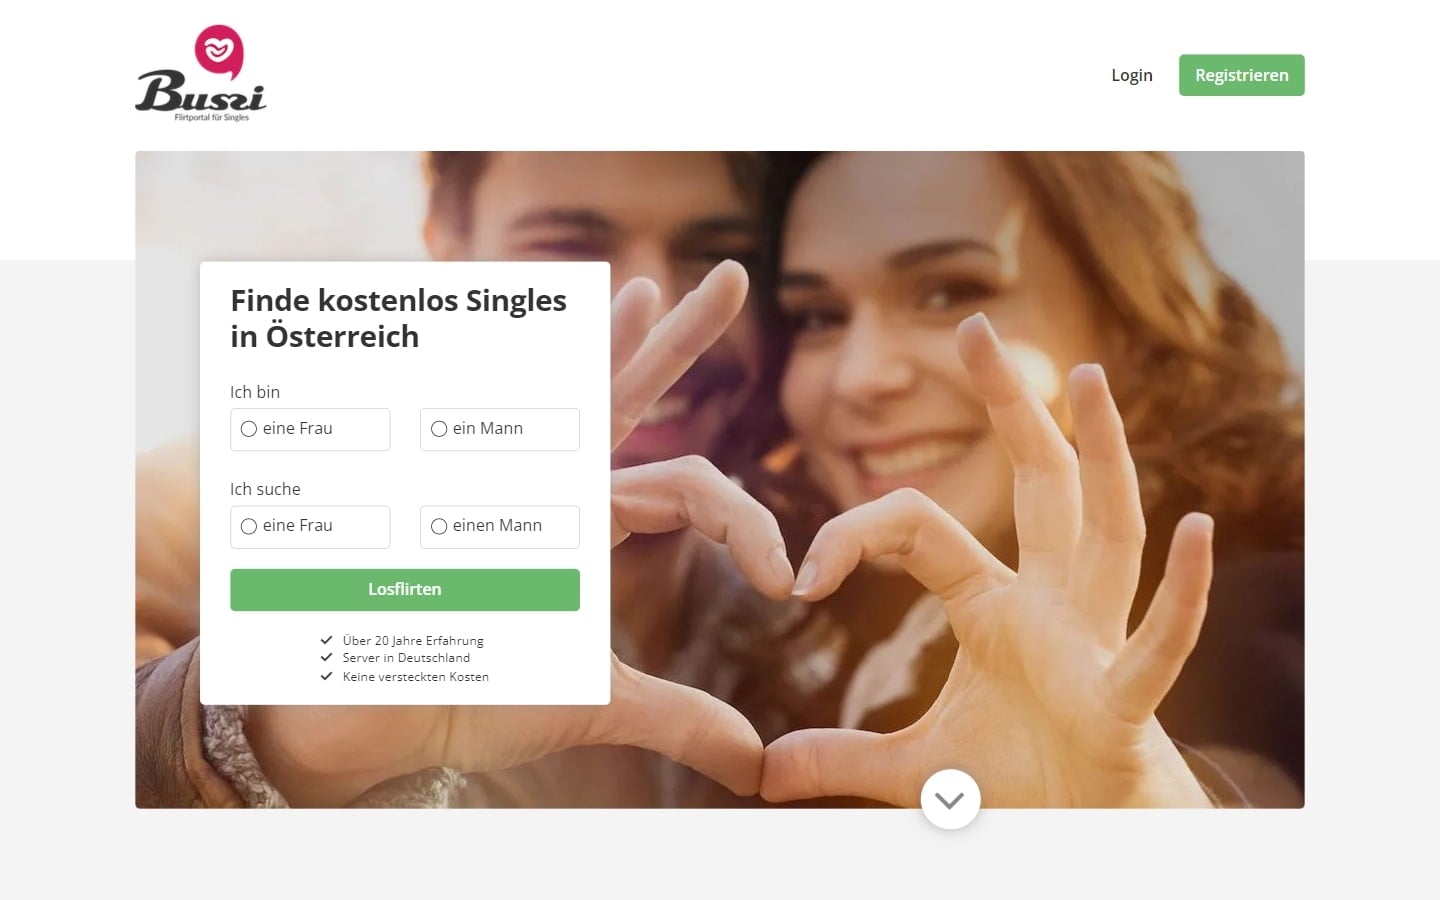Click the 'Finde kostenlos Singles in Österreich' heading
1440x900 pixels.
399,318
